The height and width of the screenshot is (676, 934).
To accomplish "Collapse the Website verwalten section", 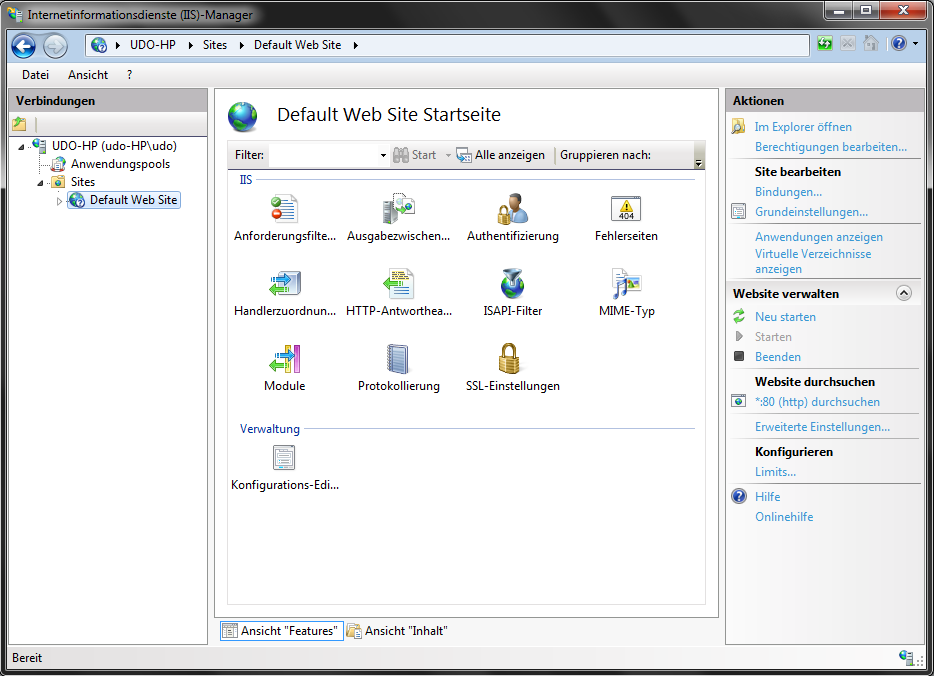I will click(903, 294).
